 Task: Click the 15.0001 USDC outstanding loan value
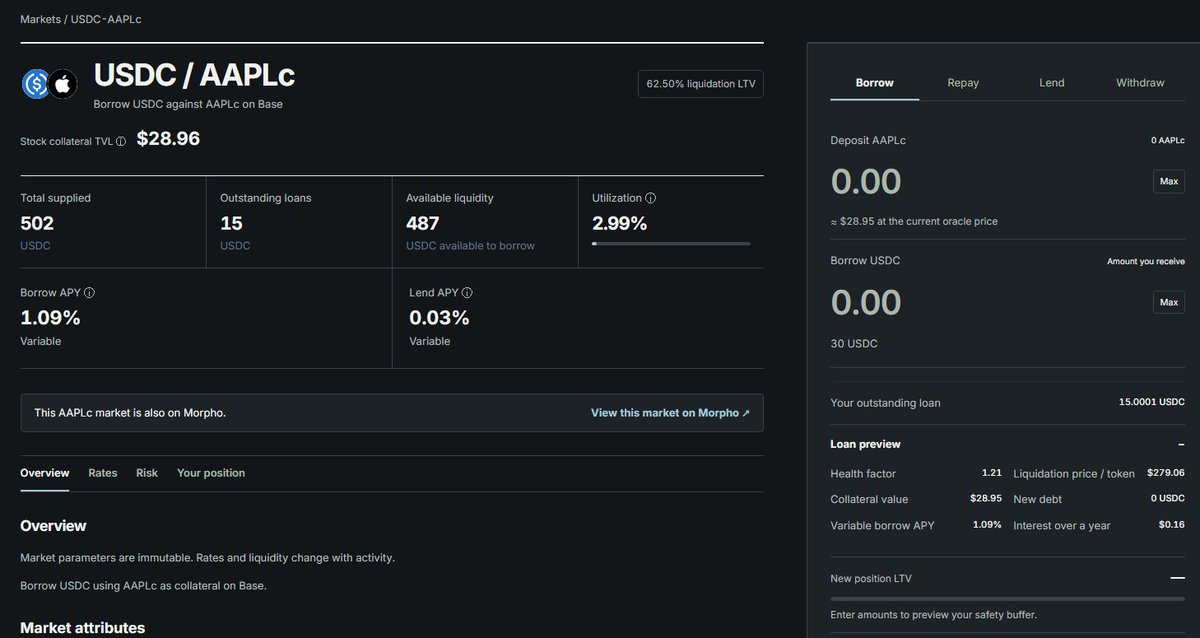click(x=1151, y=402)
